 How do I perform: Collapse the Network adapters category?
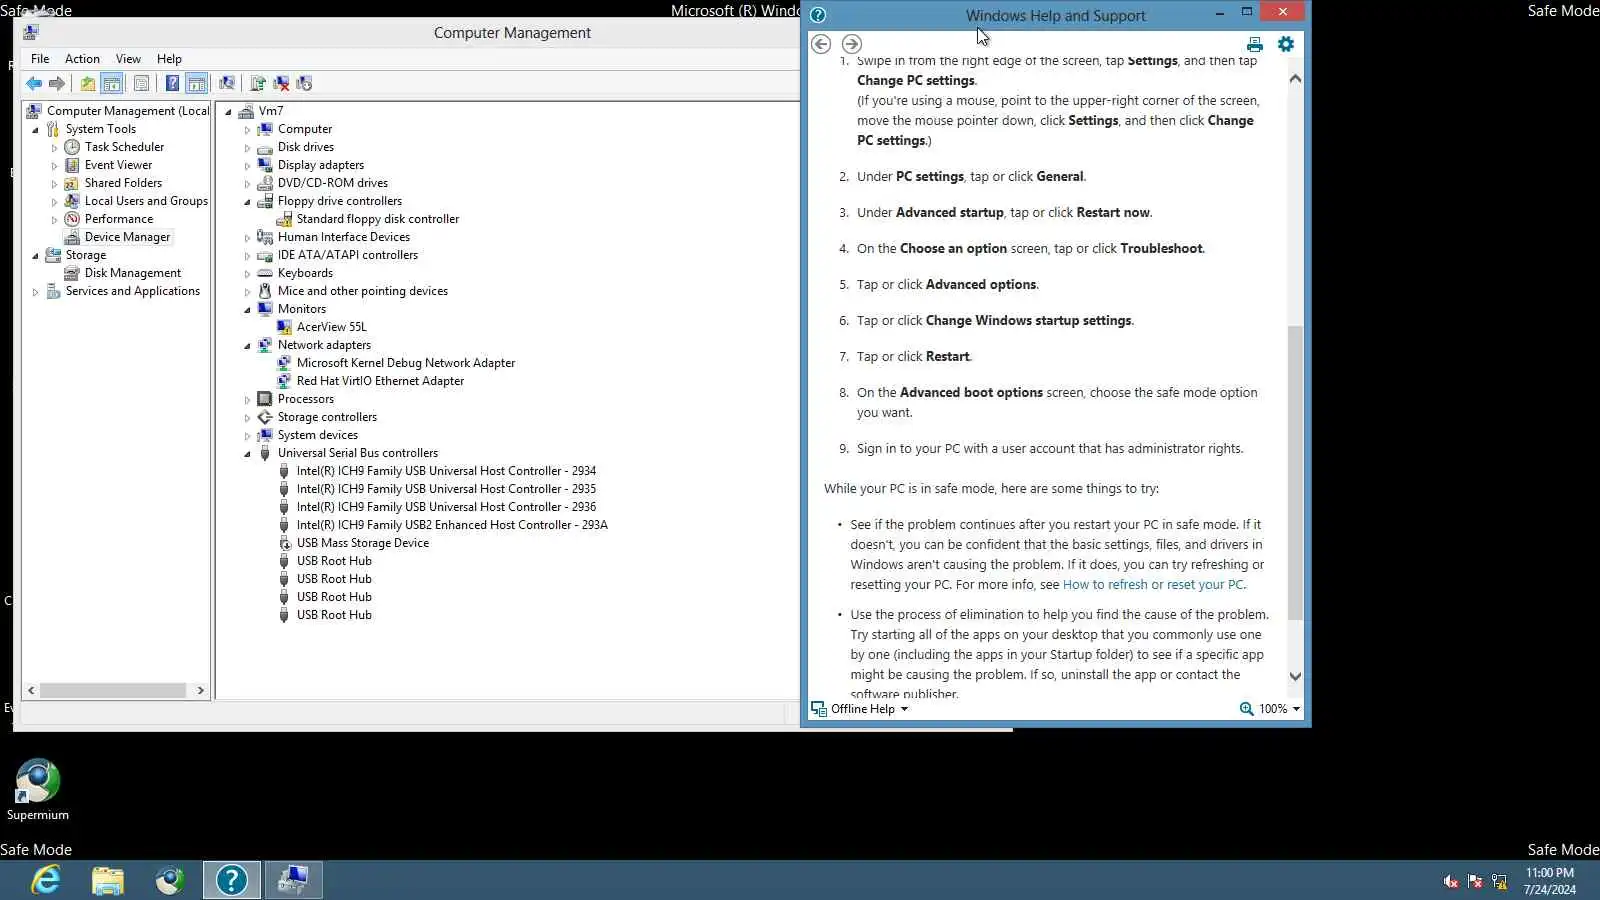coord(247,346)
